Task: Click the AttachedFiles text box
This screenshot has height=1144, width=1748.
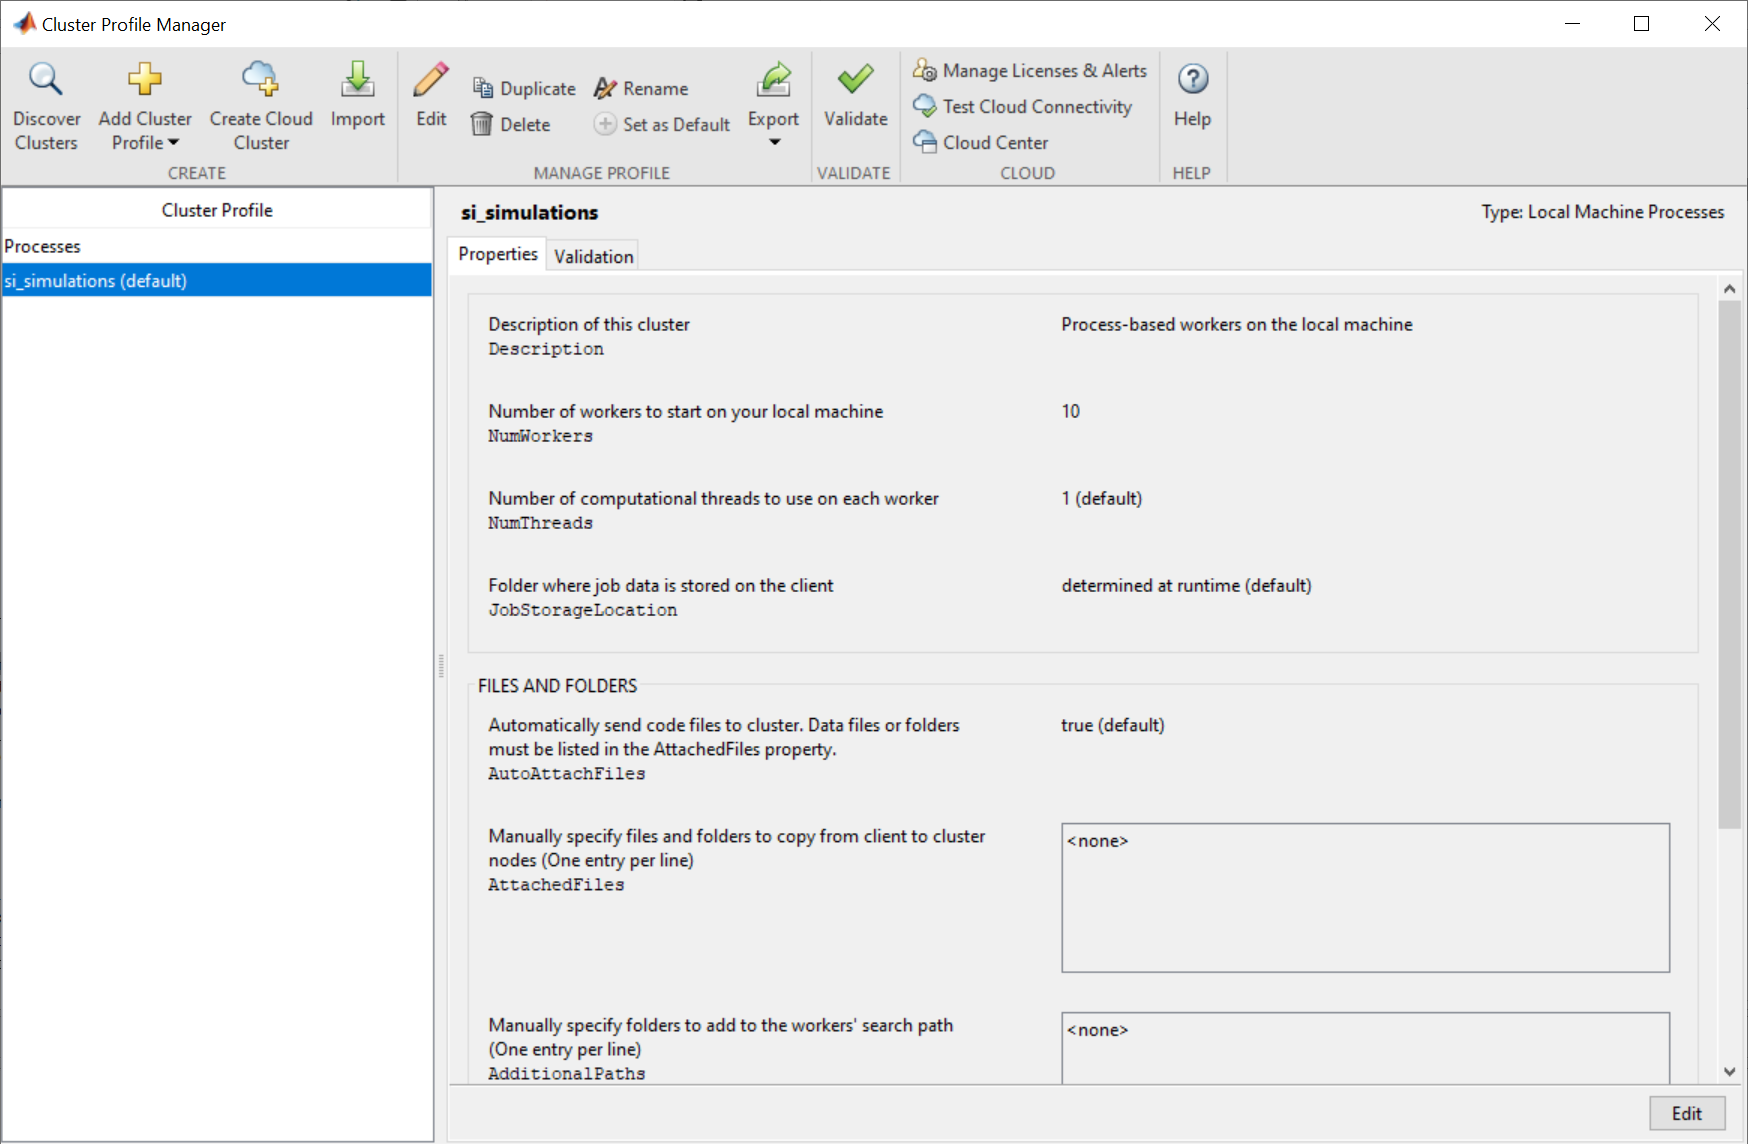Action: click(x=1365, y=897)
